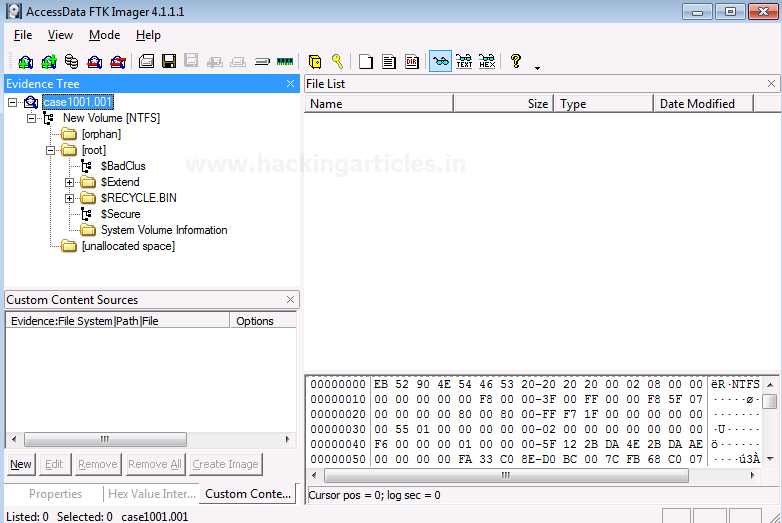Image resolution: width=782 pixels, height=523 pixels.
Task: Click the Detect EFS Encryption key icon
Action: (338, 61)
